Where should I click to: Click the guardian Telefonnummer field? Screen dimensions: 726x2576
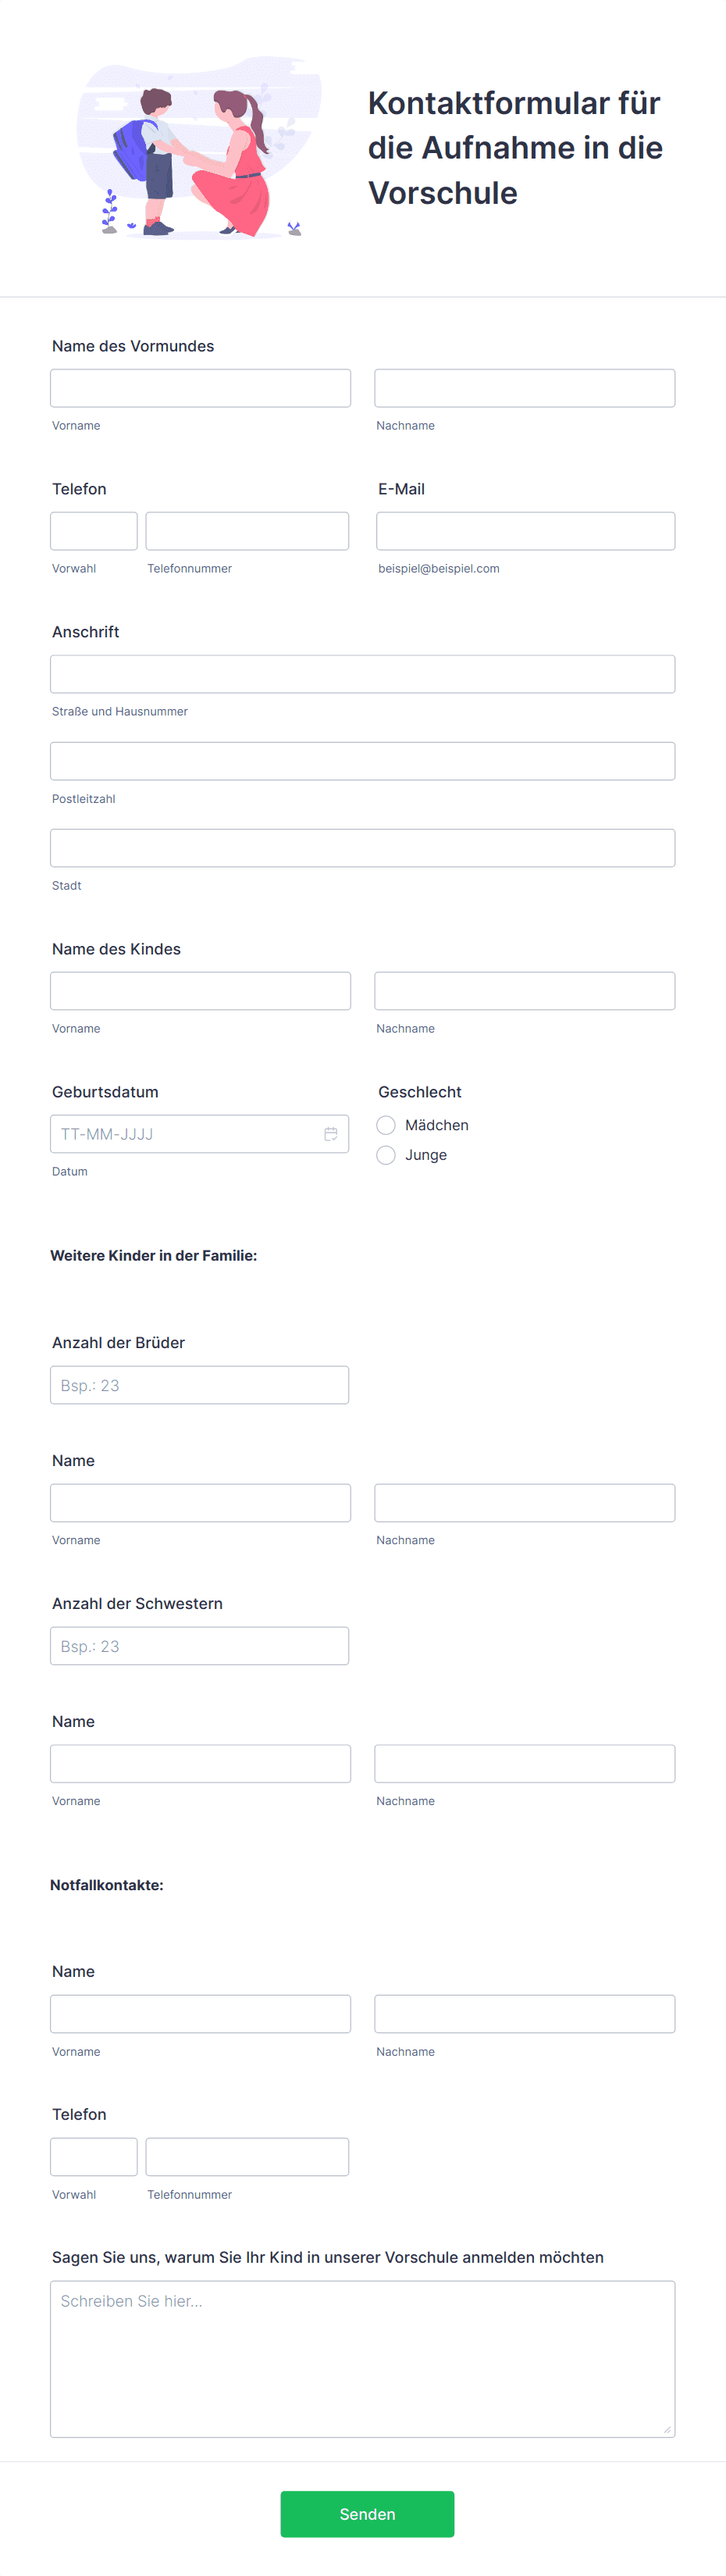click(x=247, y=531)
